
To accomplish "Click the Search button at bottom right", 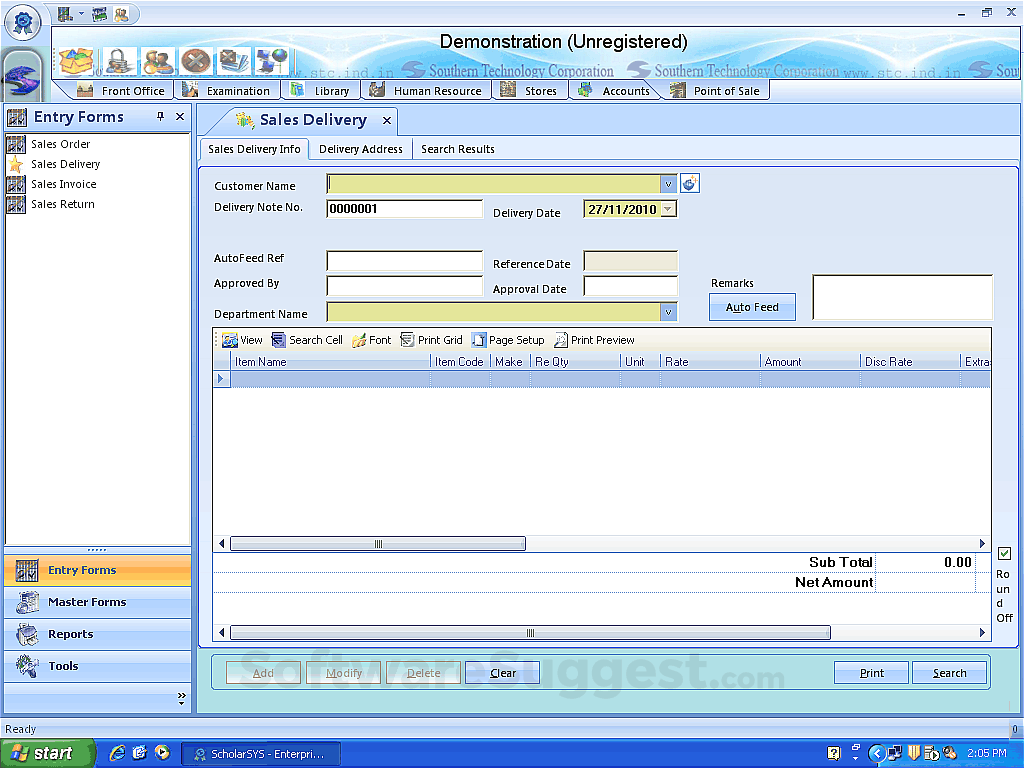I will click(949, 673).
